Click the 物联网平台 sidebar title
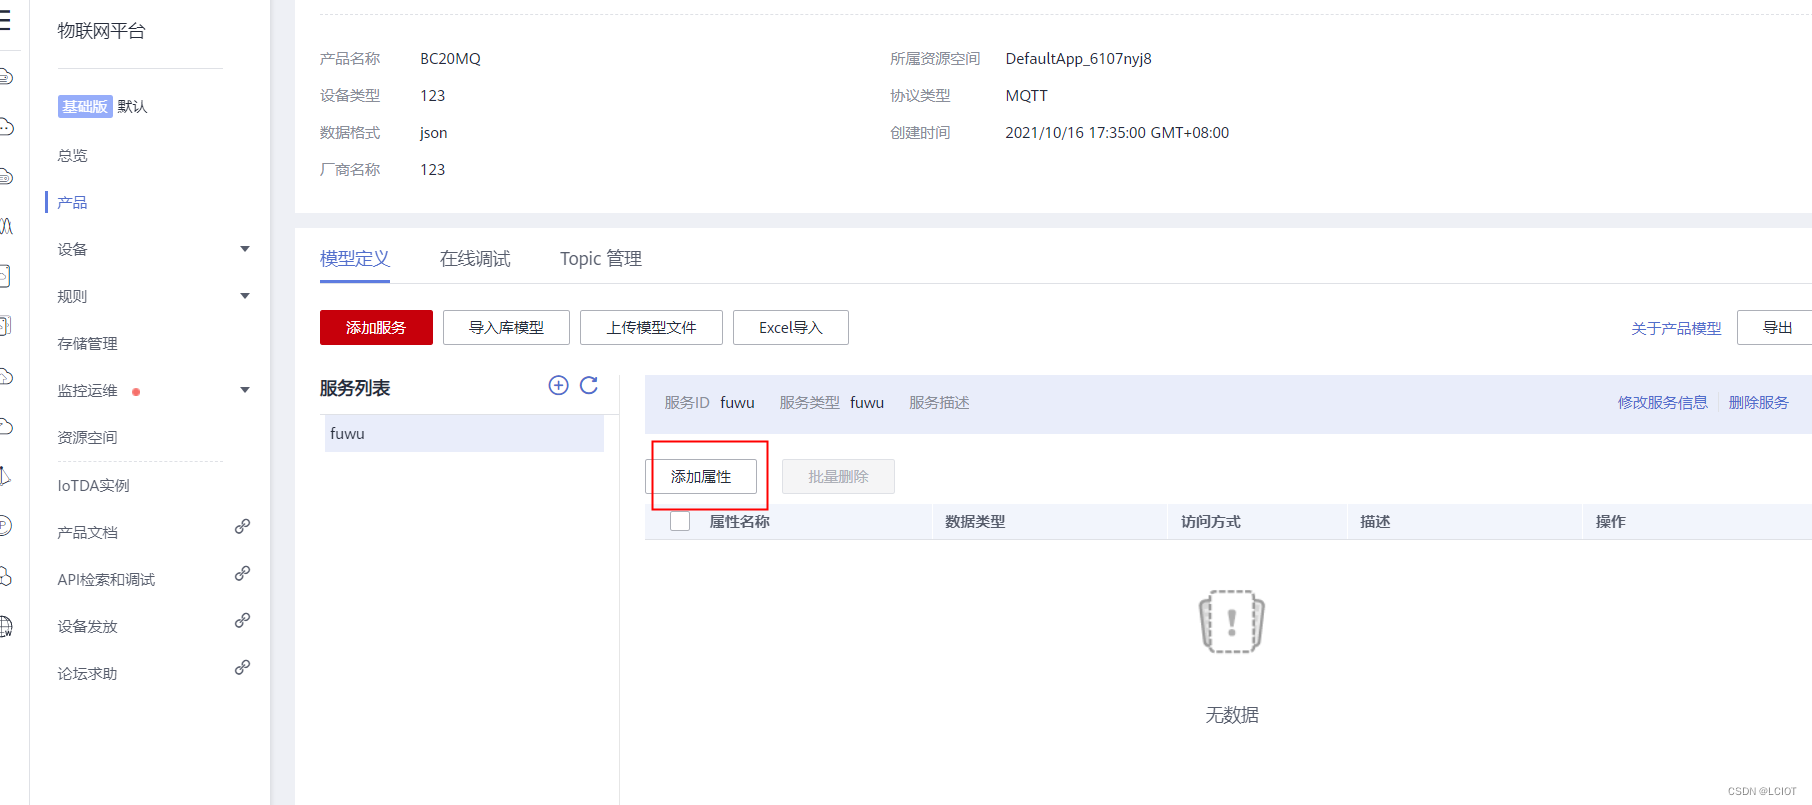Viewport: 1812px width, 805px height. pos(101,31)
